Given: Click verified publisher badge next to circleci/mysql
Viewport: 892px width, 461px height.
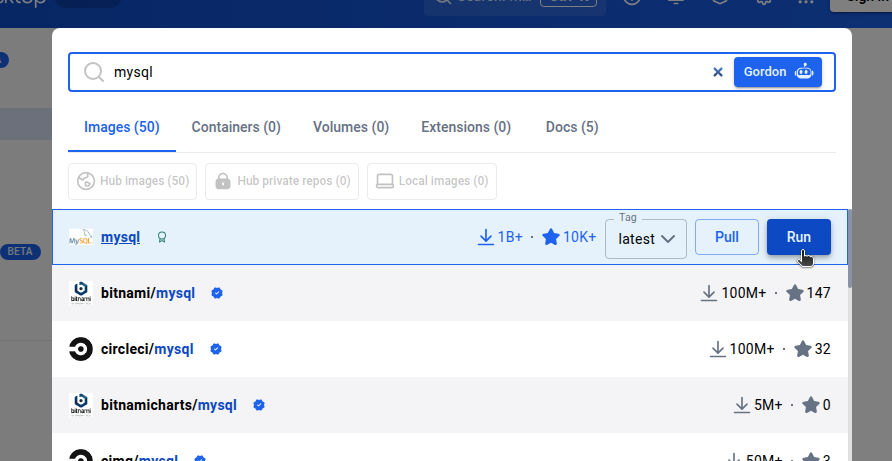Looking at the screenshot, I should point(216,349).
